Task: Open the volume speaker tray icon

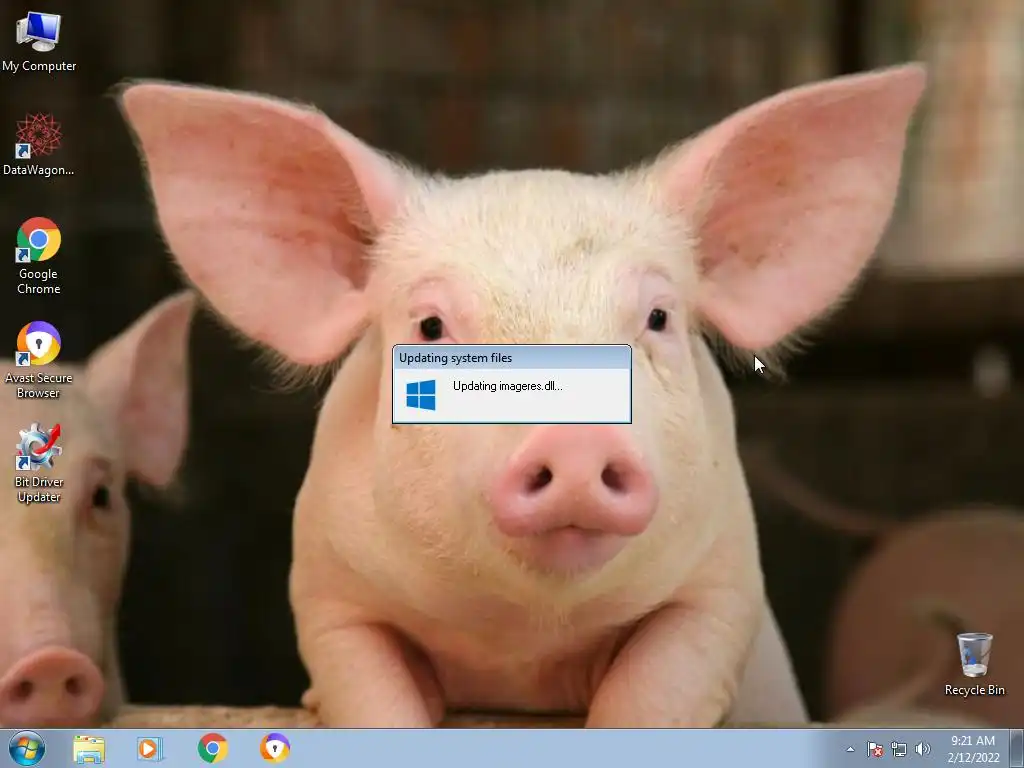Action: click(923, 749)
